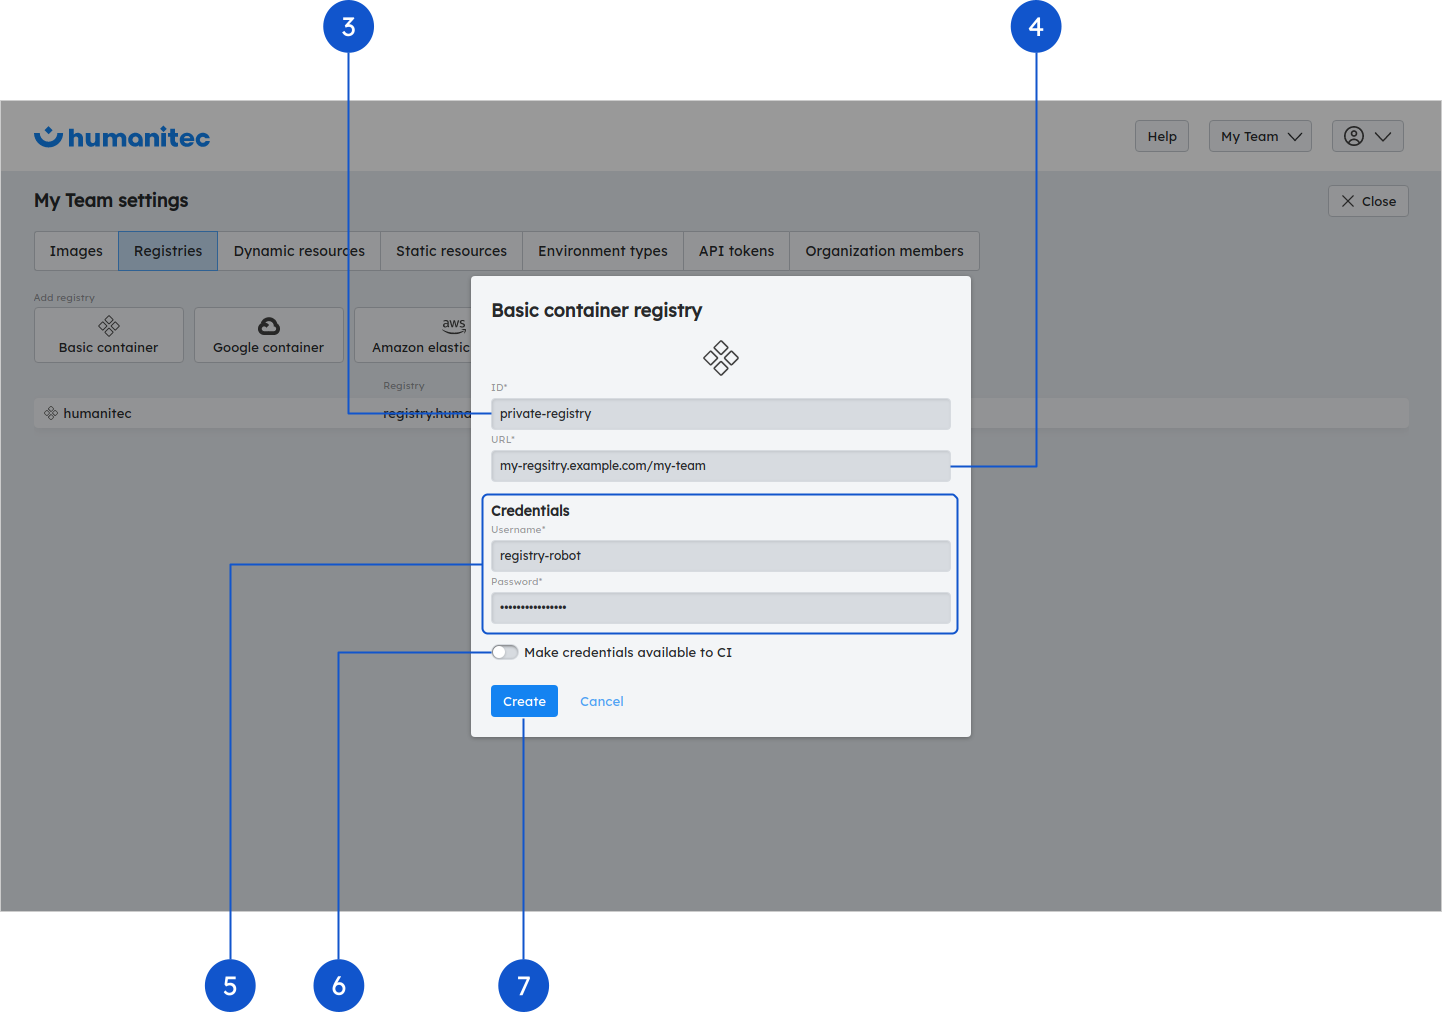Click the dialog's diamond registry icon
This screenshot has height=1012, width=1442.
[721, 357]
